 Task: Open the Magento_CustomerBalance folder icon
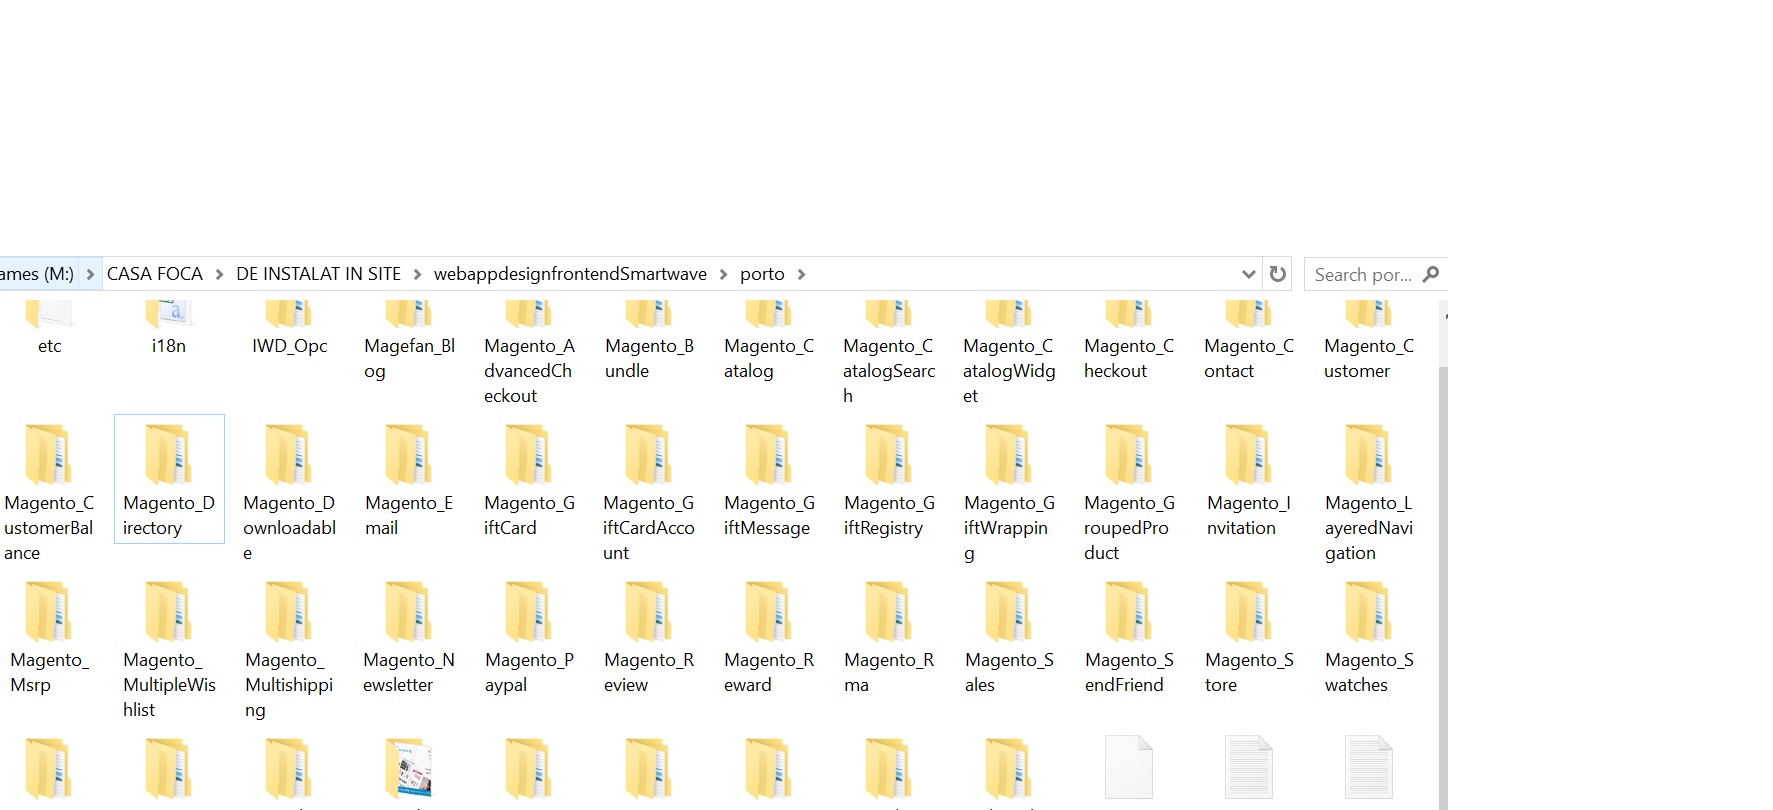[x=48, y=454]
